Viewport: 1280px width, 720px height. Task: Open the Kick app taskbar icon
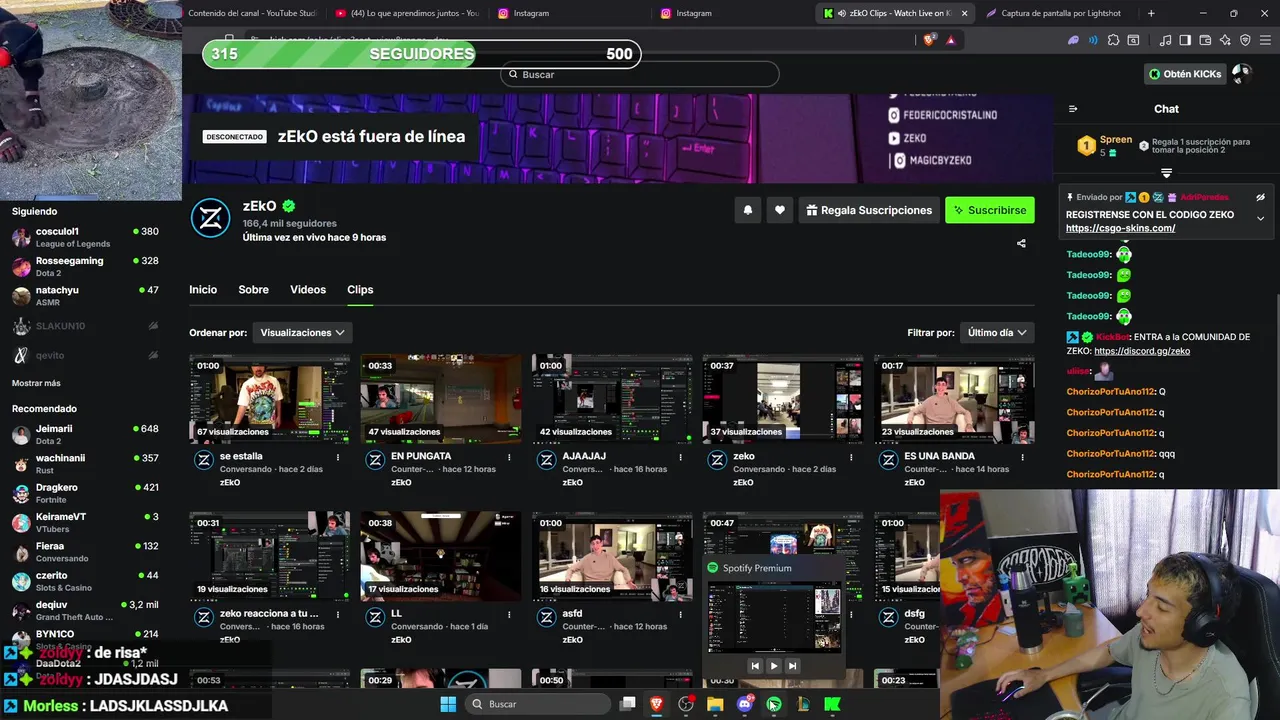pos(832,704)
